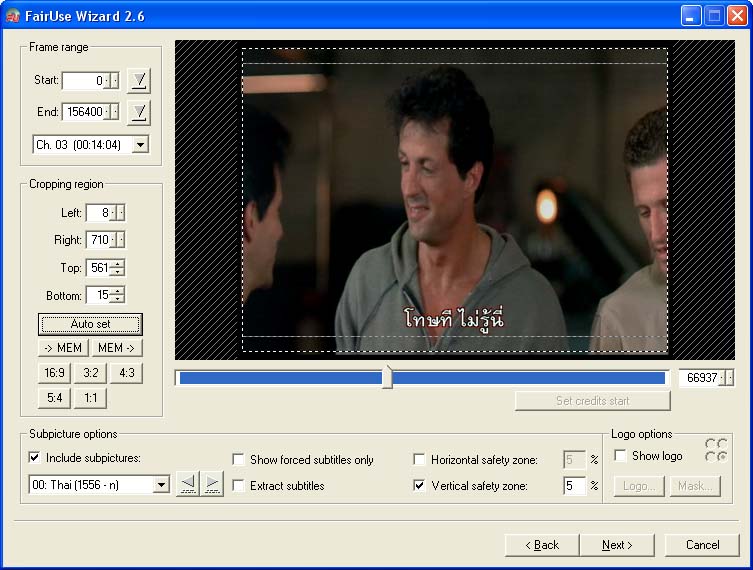
Task: Click Right crop field showing 710
Action: [x=99, y=240]
